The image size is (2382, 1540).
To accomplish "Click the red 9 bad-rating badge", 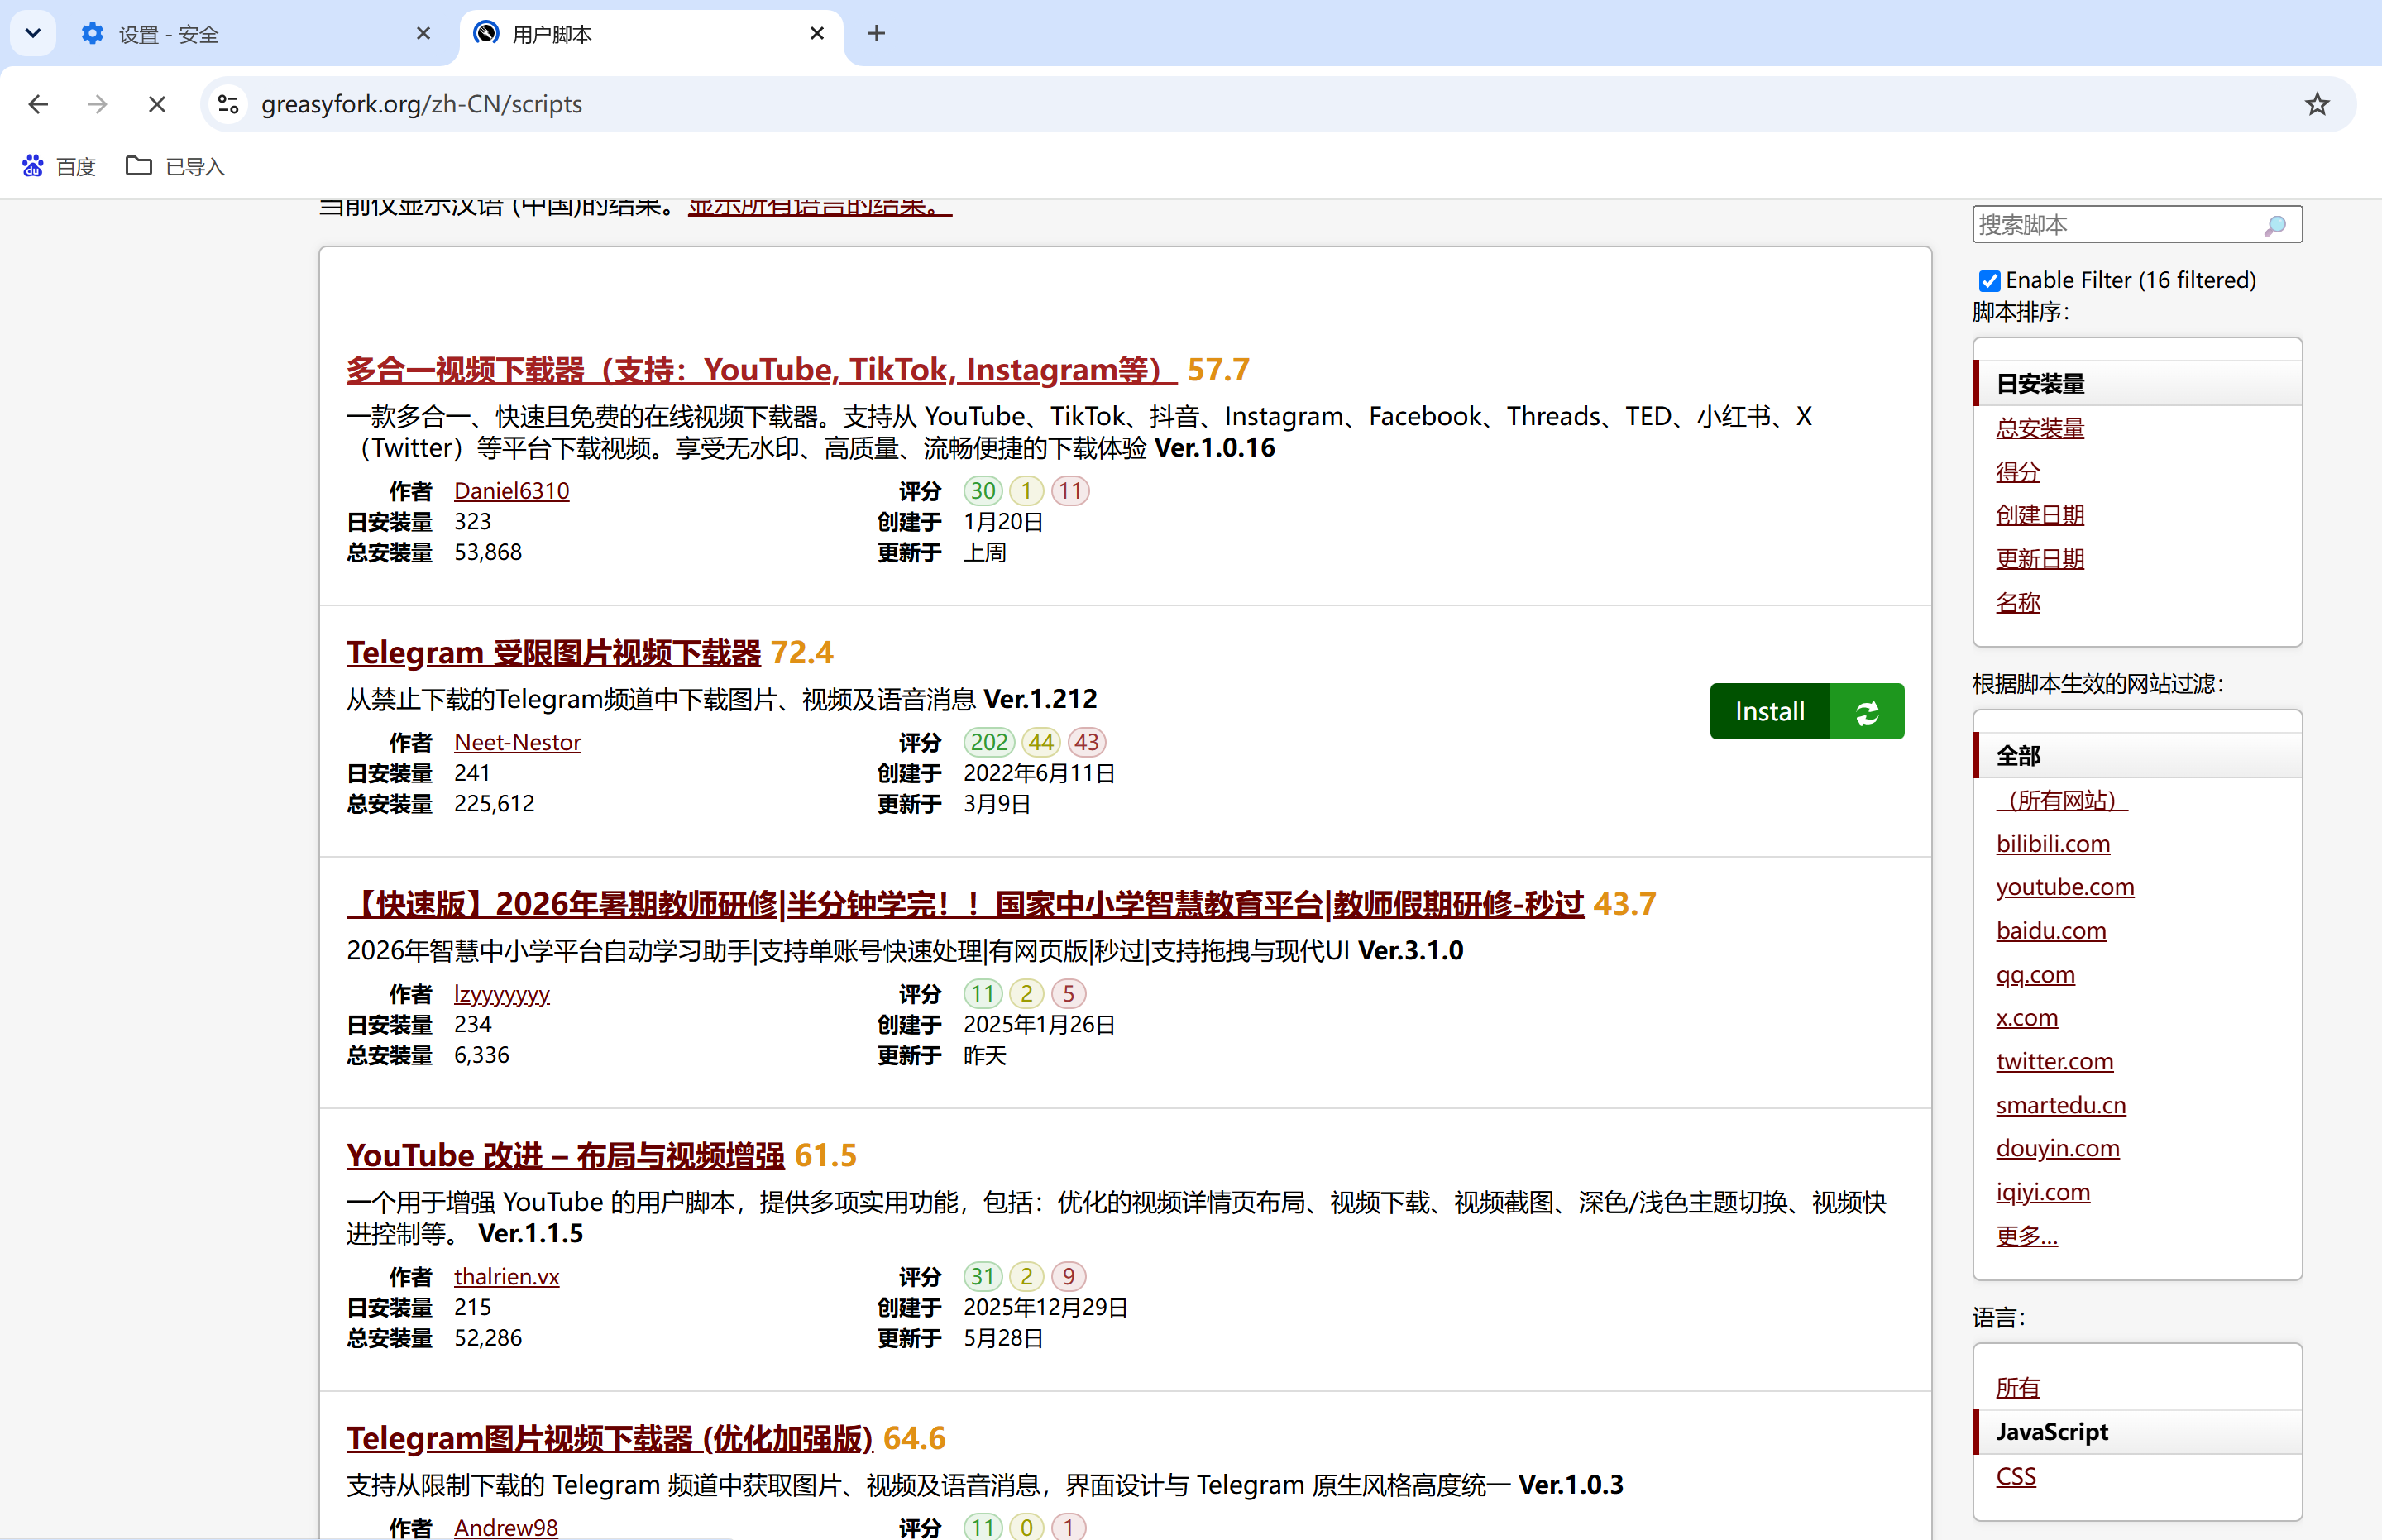I will click(x=1069, y=1277).
